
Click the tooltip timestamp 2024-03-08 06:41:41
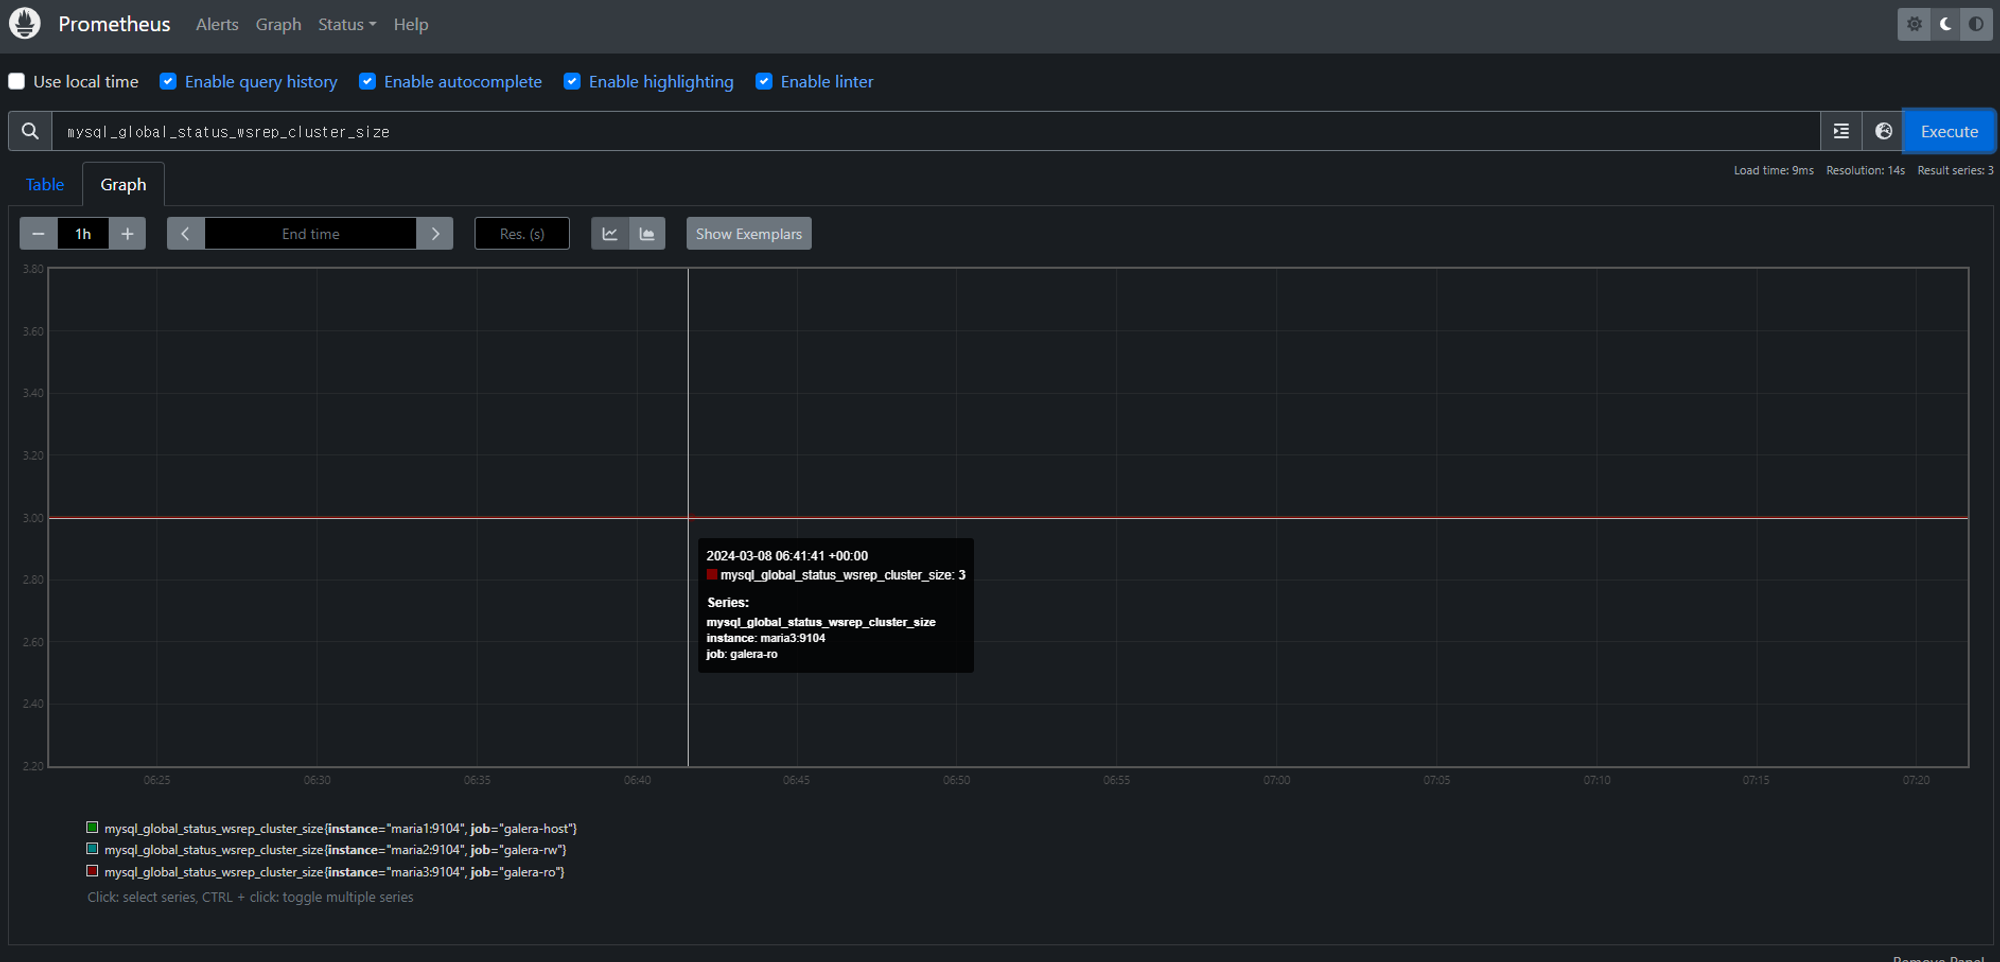(787, 556)
